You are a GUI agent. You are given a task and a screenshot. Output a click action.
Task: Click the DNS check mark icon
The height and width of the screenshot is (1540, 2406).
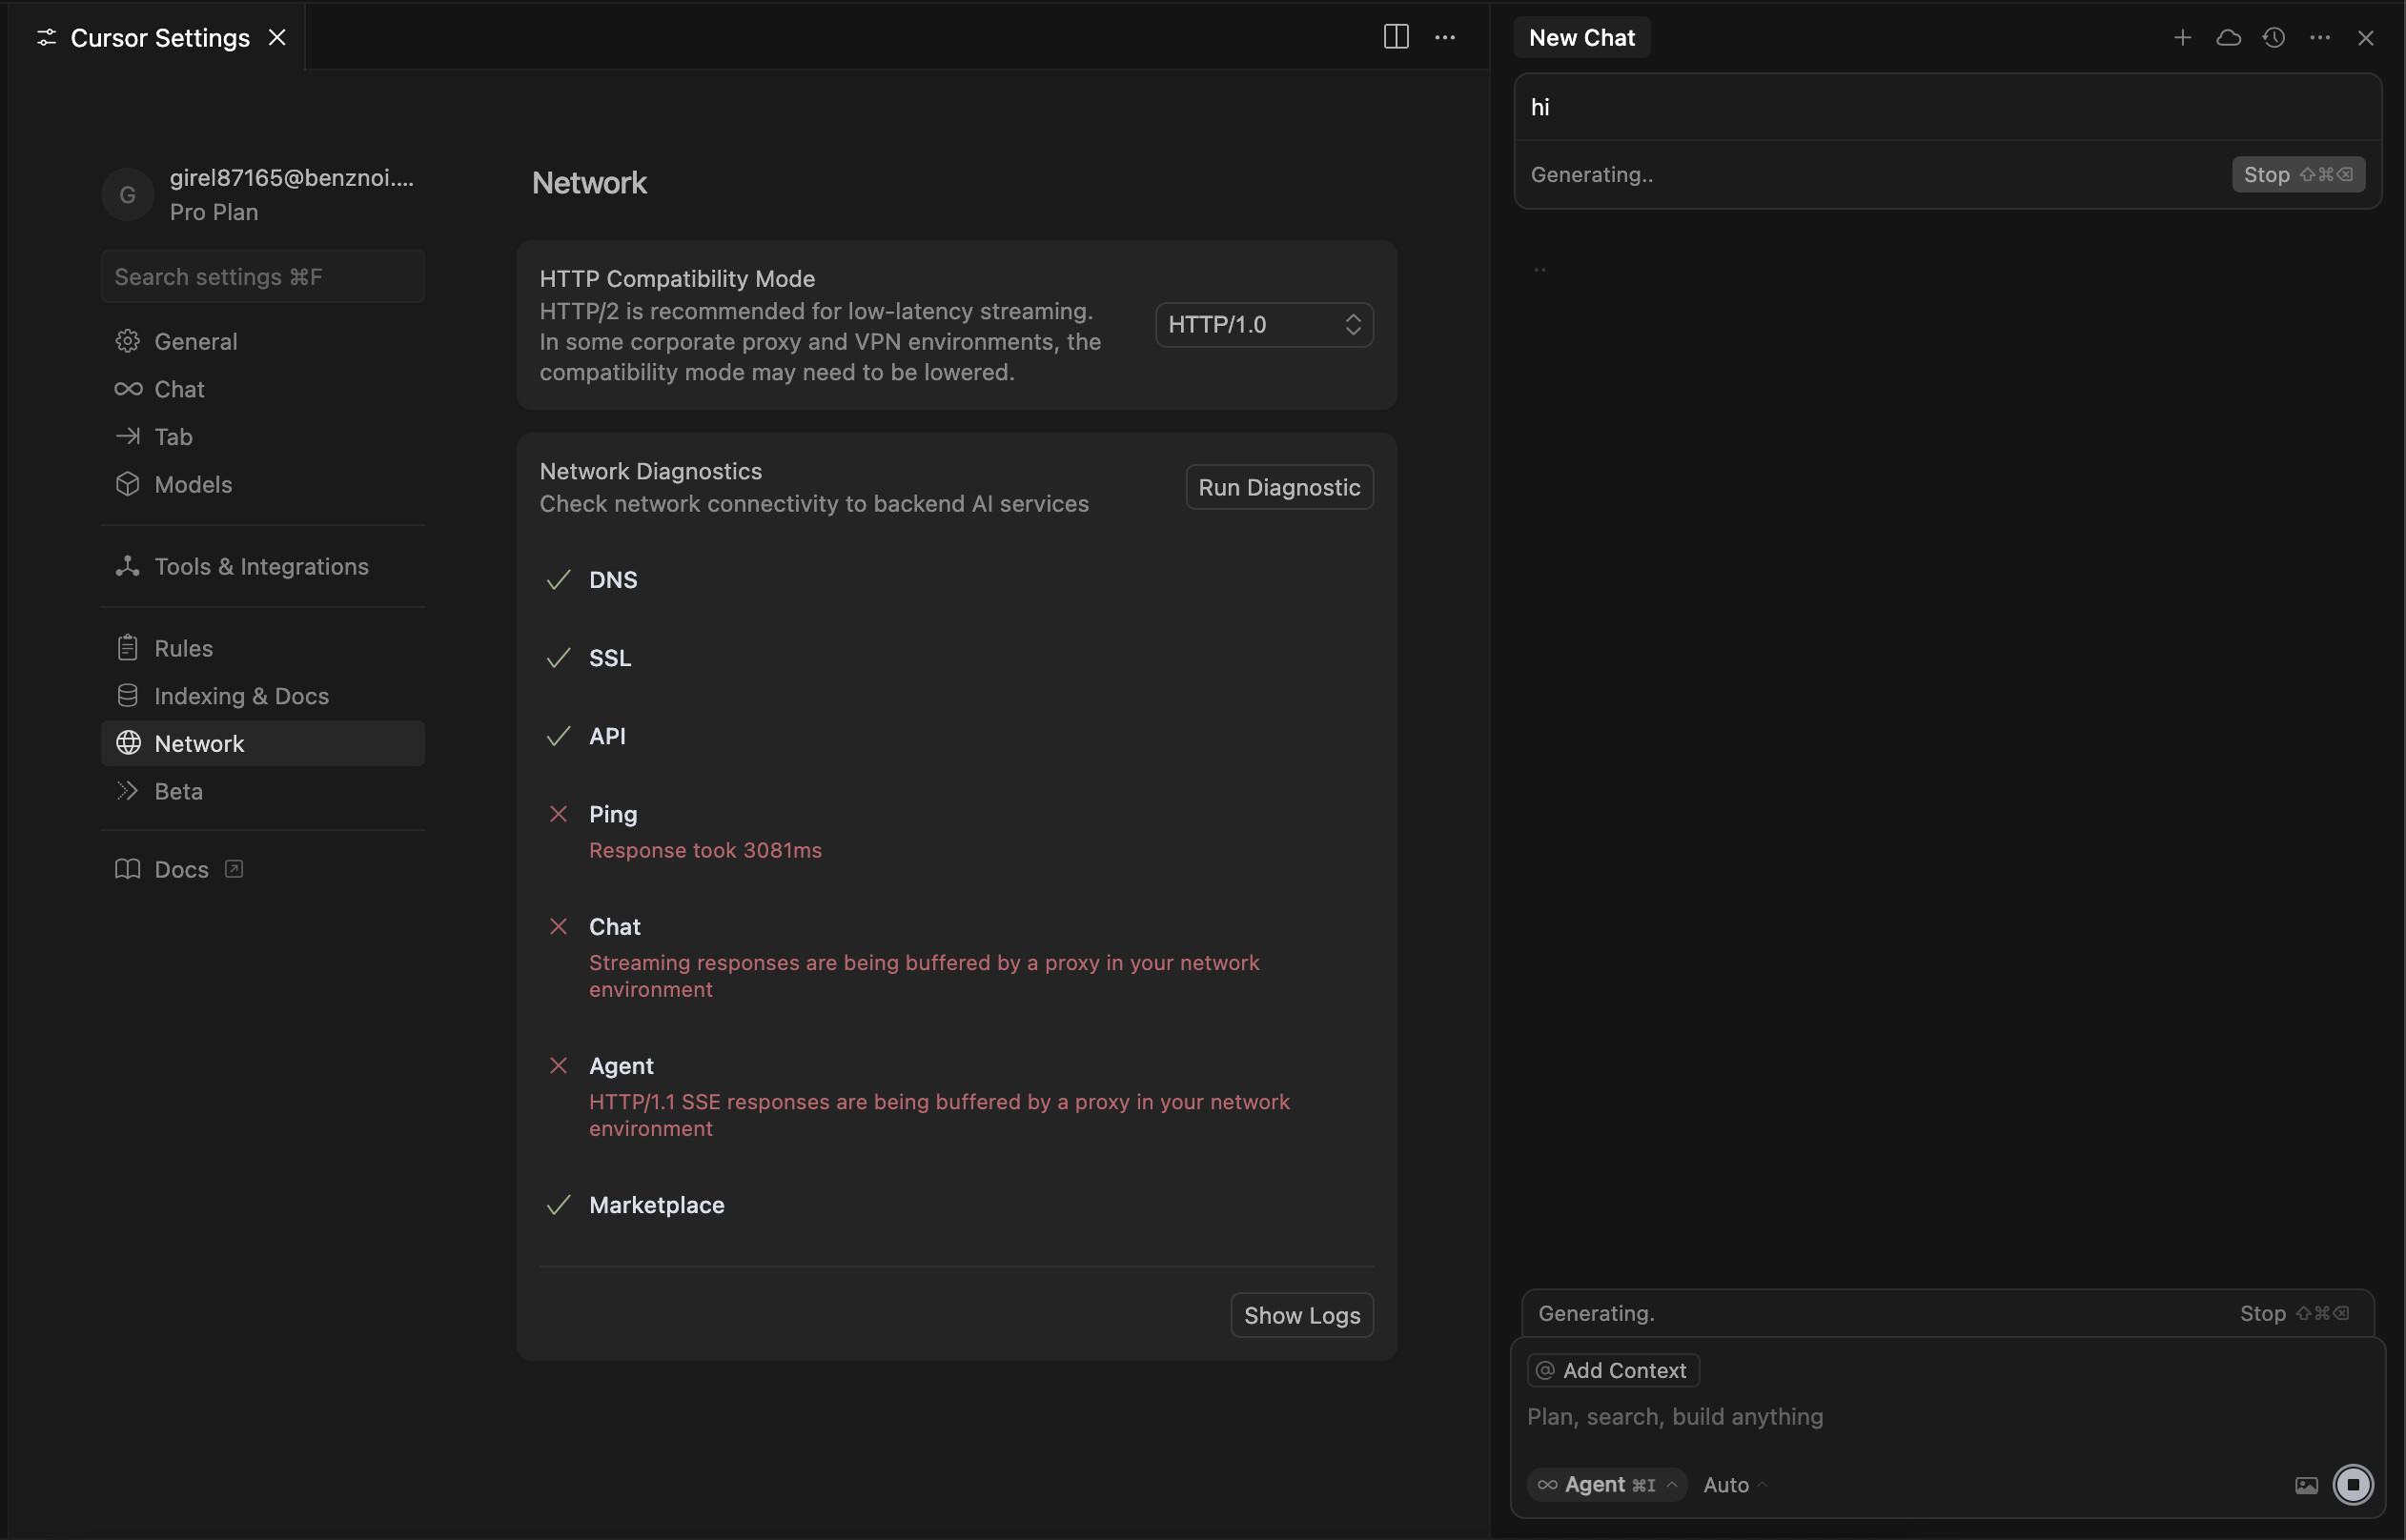559,580
